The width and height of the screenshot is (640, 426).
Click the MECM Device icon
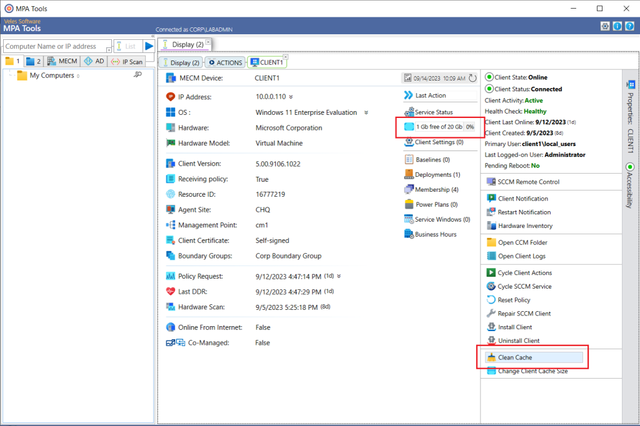tap(171, 78)
